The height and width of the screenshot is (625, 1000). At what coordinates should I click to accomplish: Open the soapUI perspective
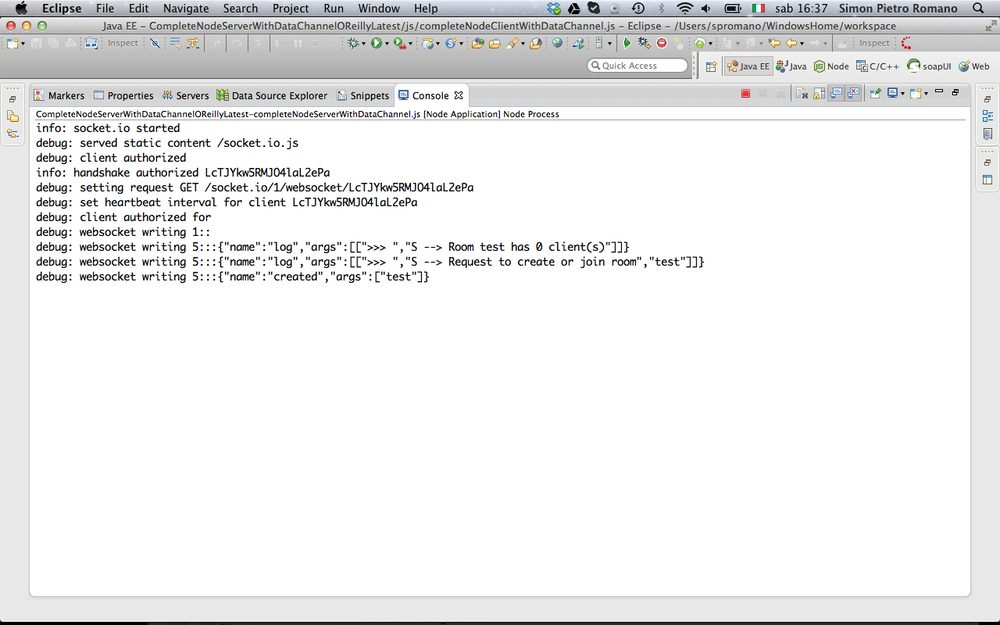929,66
